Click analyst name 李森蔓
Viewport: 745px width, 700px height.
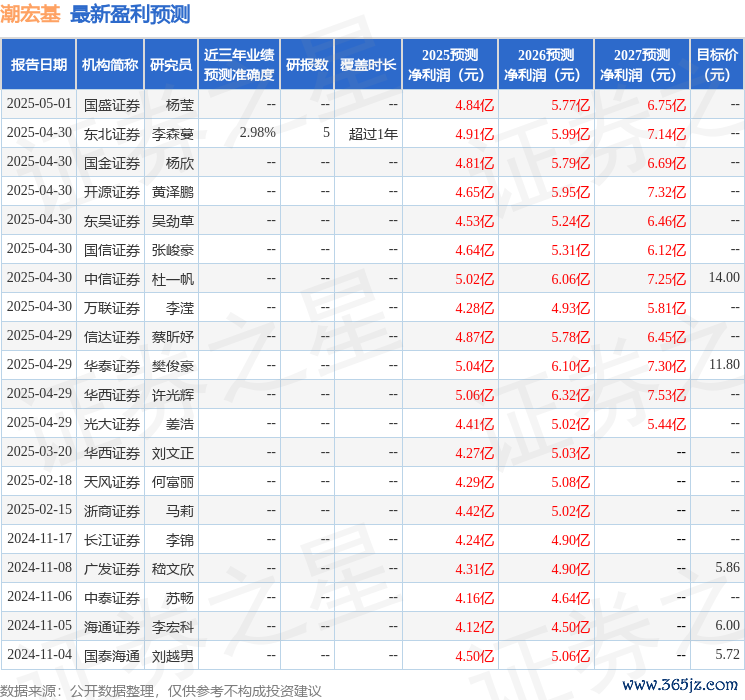click(x=172, y=133)
